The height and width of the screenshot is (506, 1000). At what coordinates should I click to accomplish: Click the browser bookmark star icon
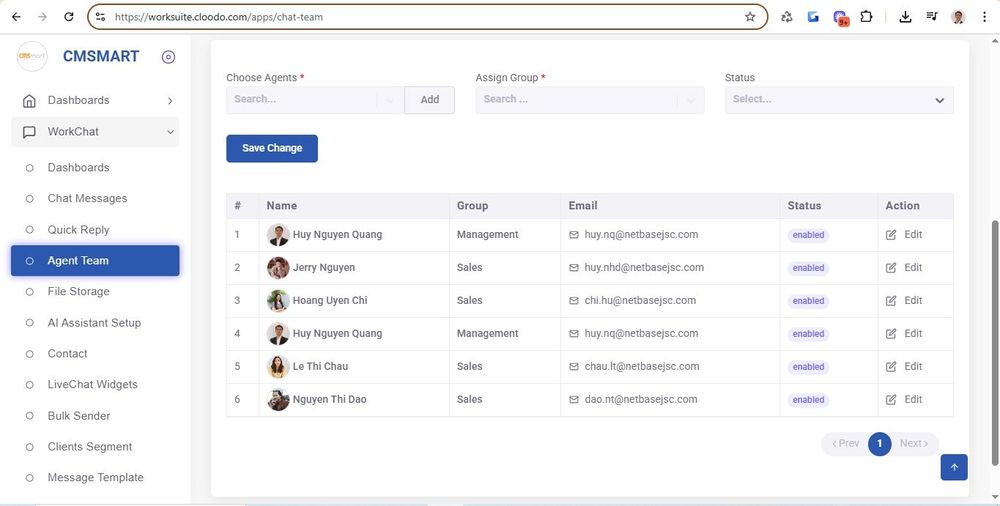click(x=750, y=17)
